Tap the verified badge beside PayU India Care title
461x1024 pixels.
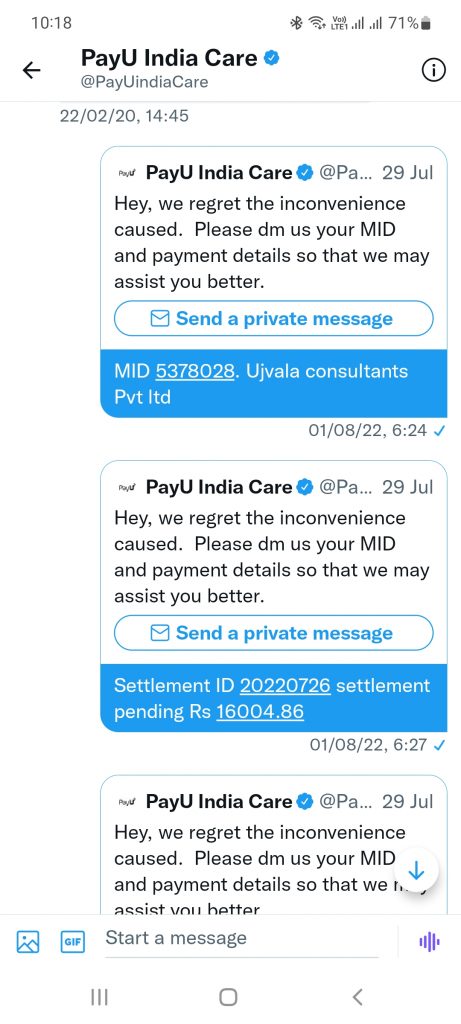coord(272,58)
